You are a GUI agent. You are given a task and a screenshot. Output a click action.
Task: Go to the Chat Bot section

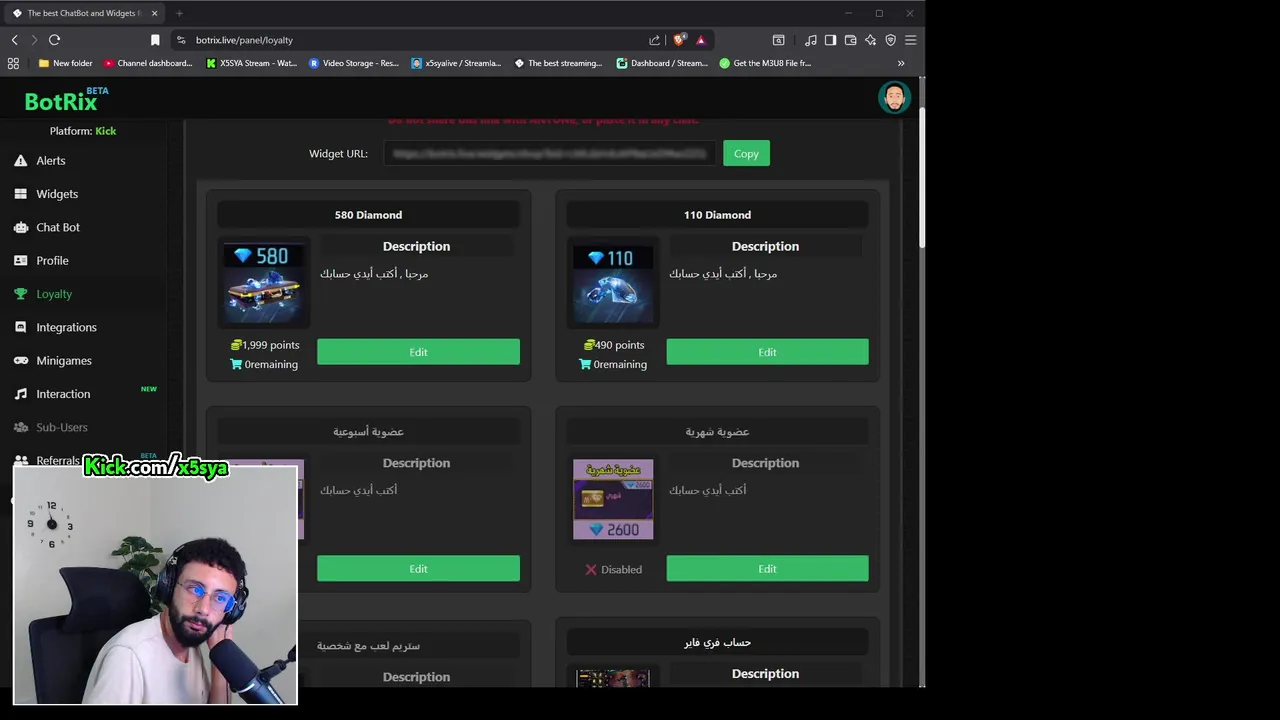57,227
